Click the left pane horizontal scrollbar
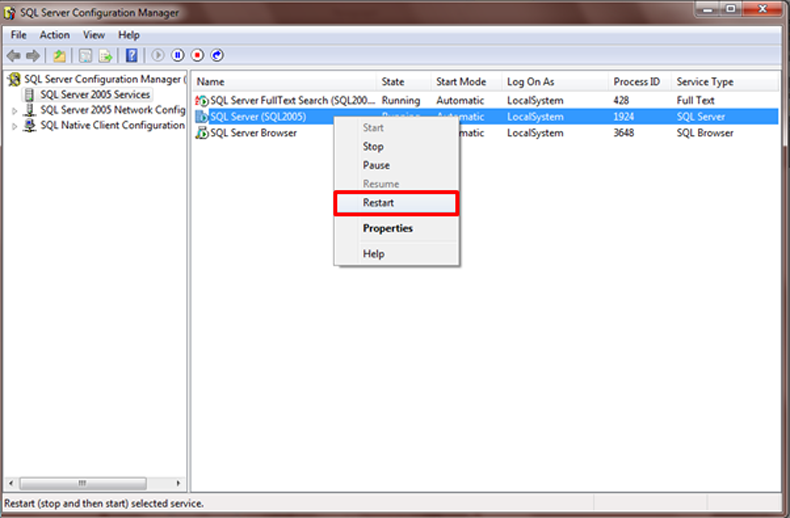Screen dimensions: 790x518 tap(95, 483)
